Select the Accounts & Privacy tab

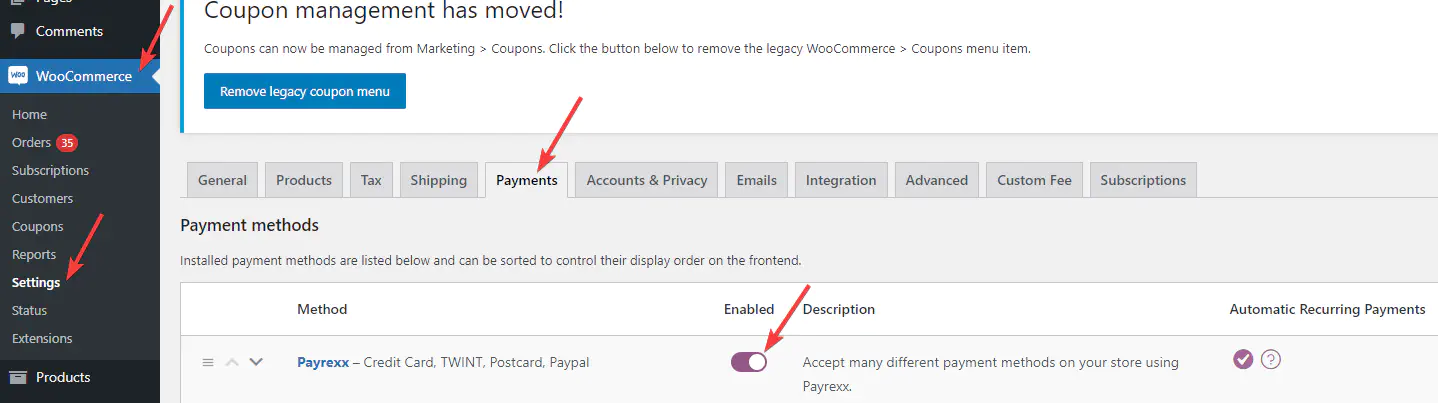coord(646,180)
